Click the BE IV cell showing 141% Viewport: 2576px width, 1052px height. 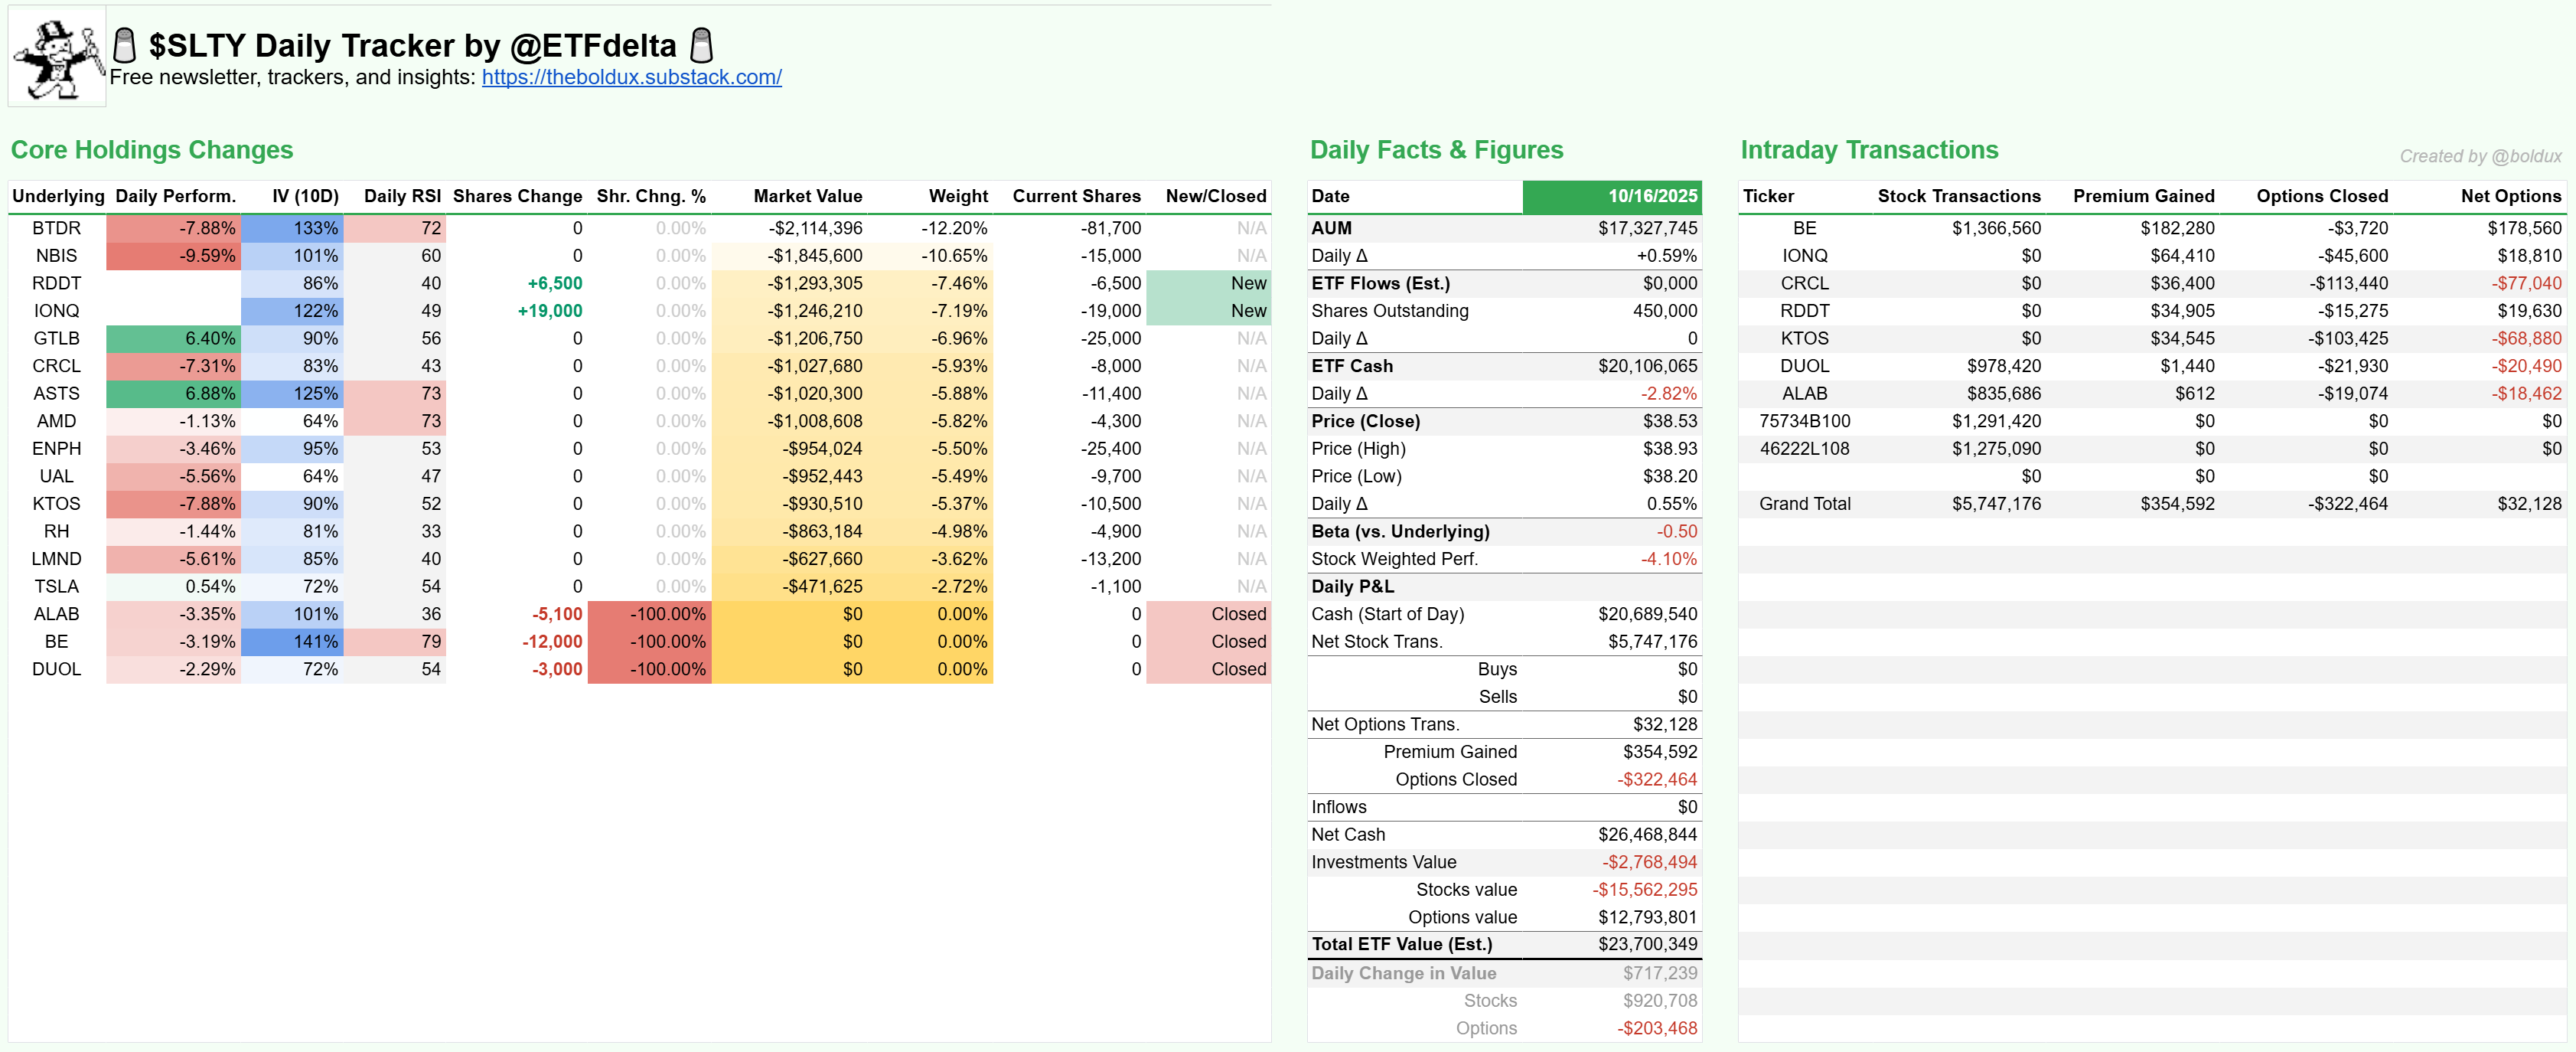293,641
